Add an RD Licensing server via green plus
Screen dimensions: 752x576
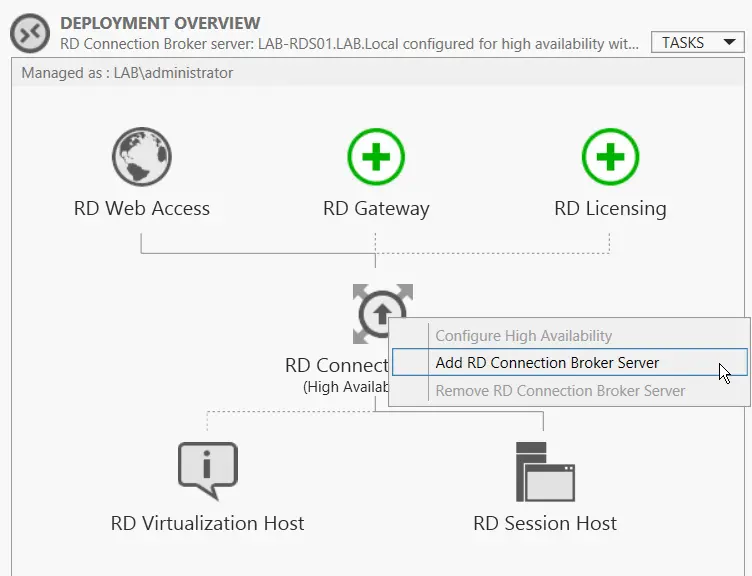tap(610, 159)
